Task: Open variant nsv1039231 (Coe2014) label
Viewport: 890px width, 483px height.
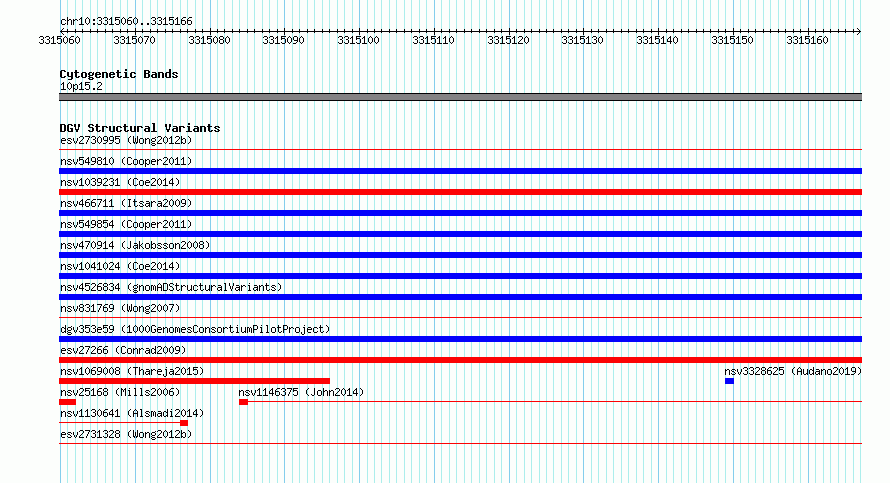Action: pos(120,182)
